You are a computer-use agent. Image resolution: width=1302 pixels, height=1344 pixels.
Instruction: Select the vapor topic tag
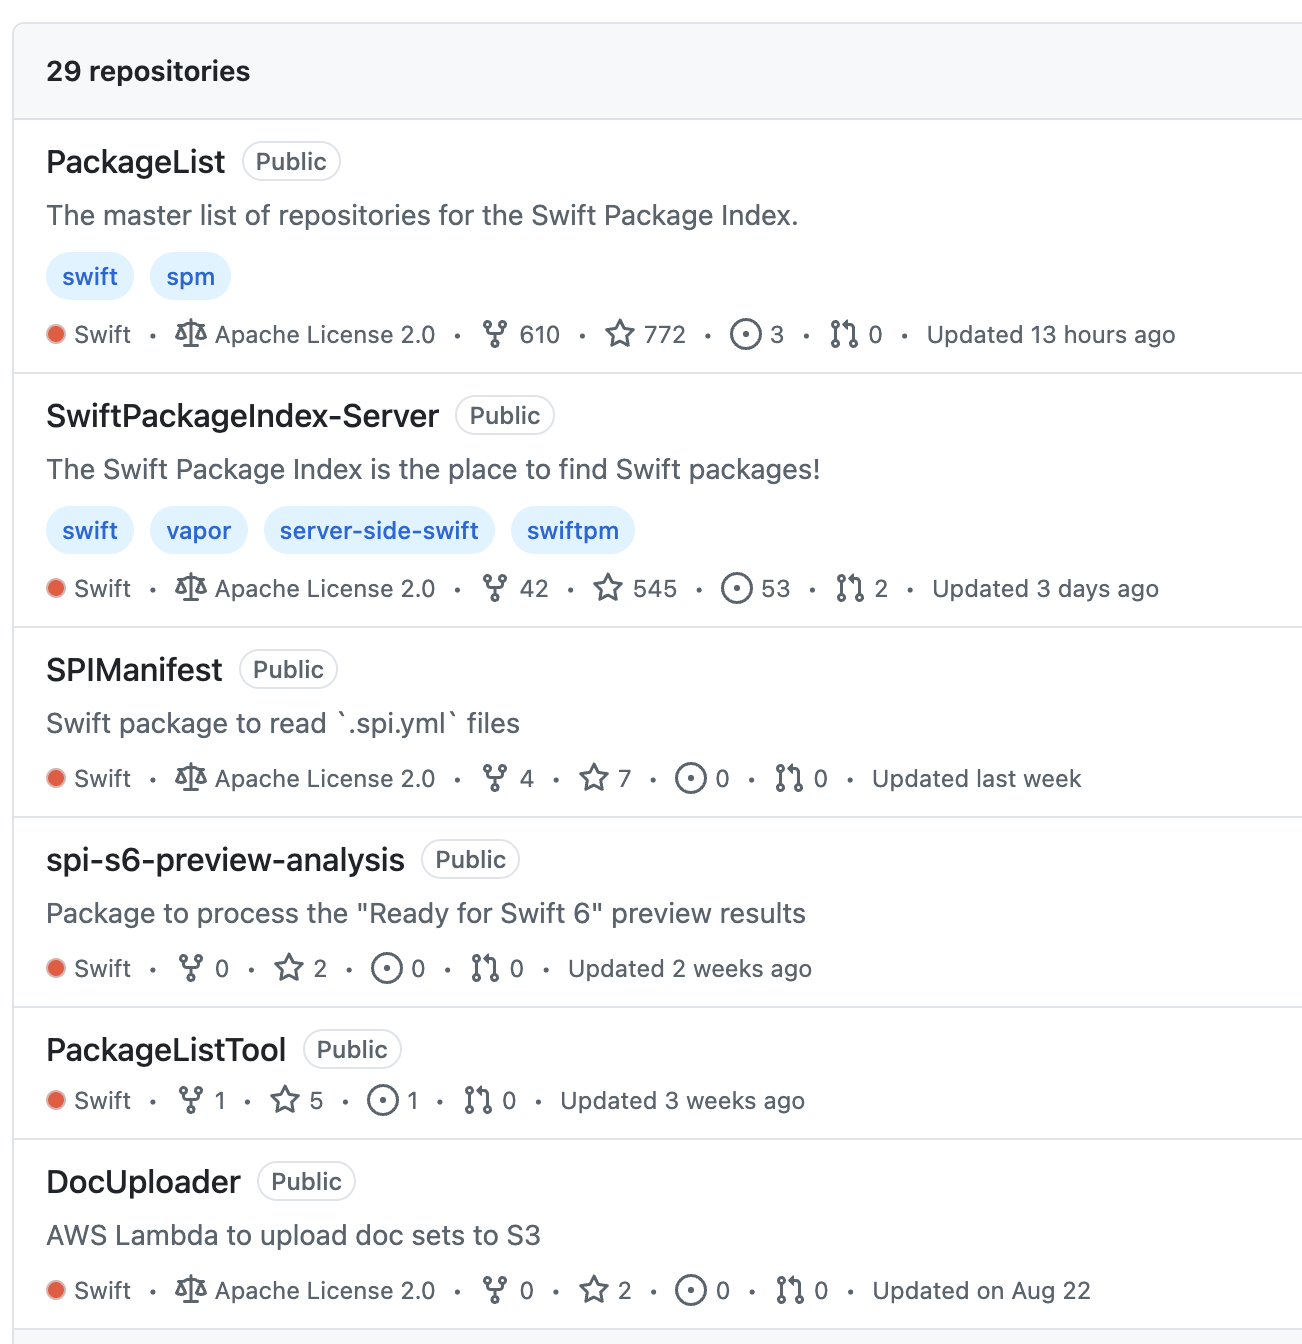(x=198, y=530)
